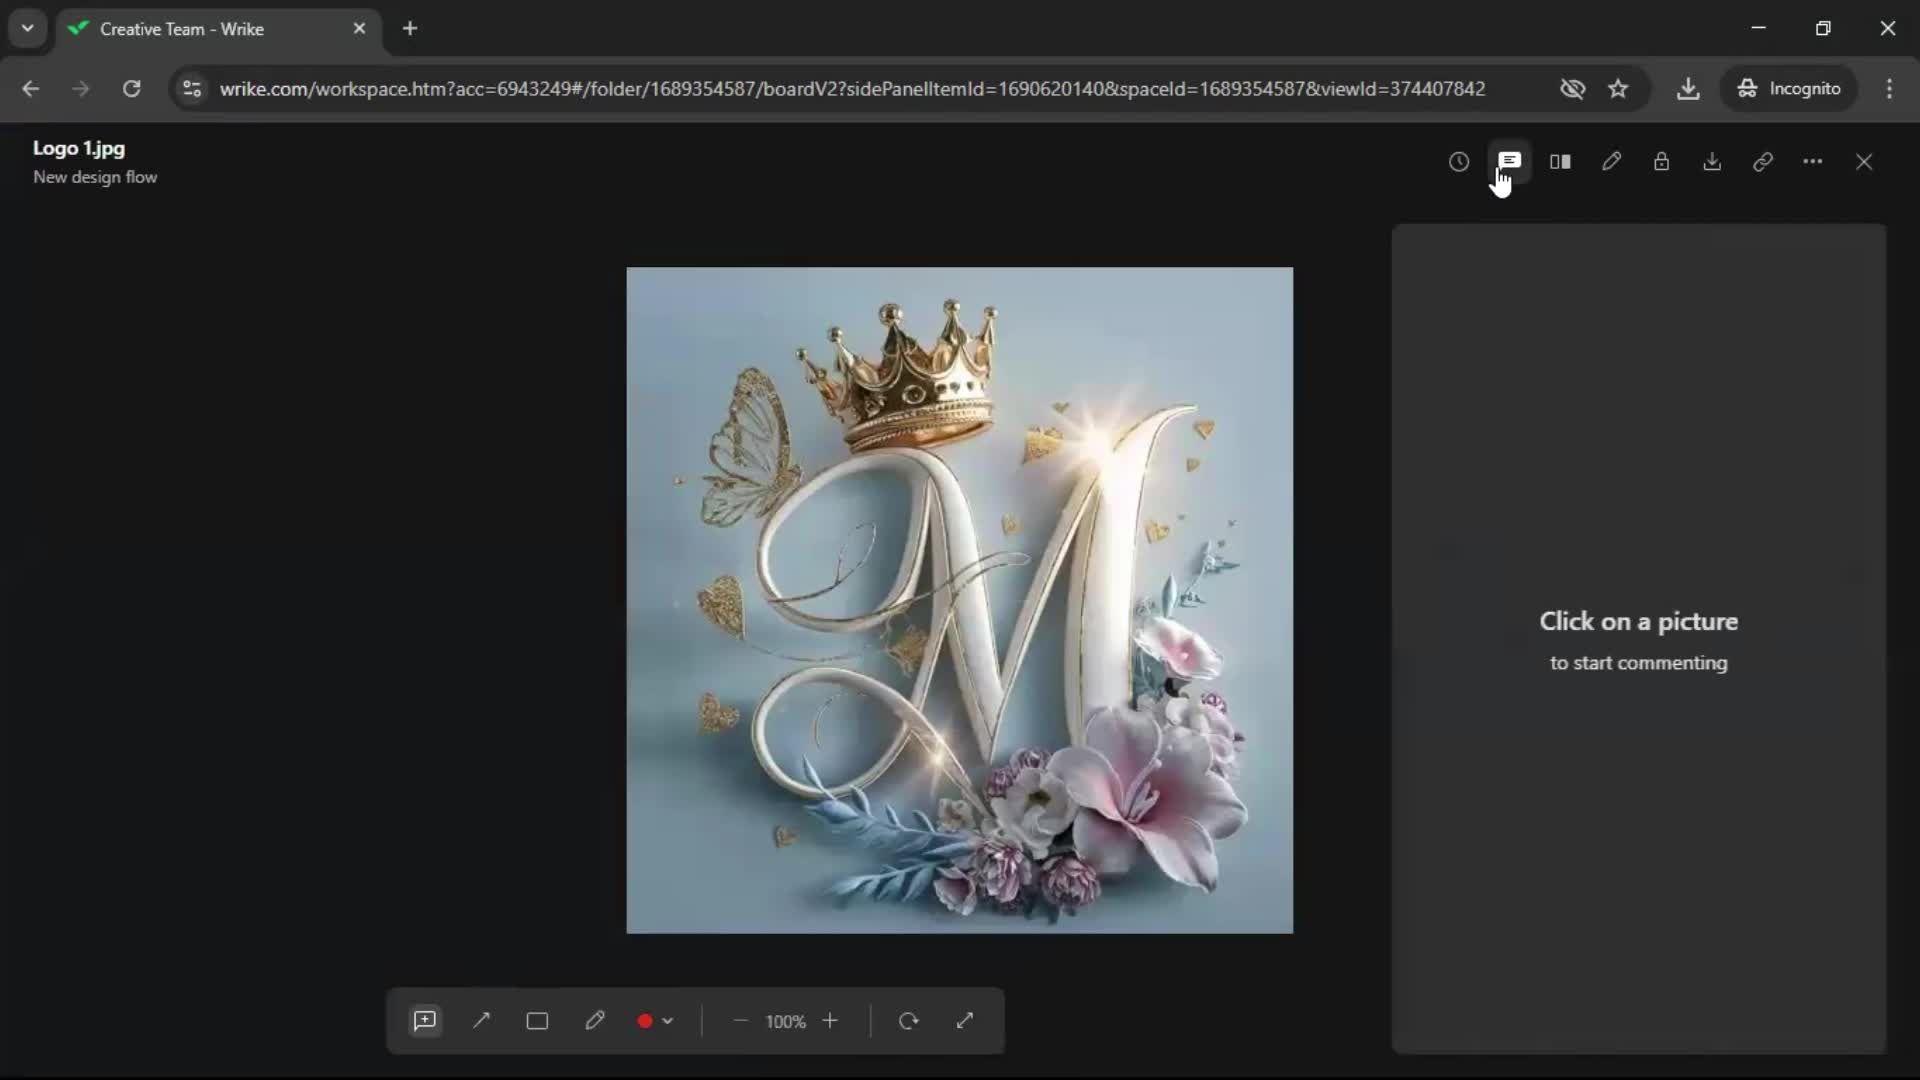Select the rectangle annotation tool
This screenshot has height=1080, width=1920.
537,1021
